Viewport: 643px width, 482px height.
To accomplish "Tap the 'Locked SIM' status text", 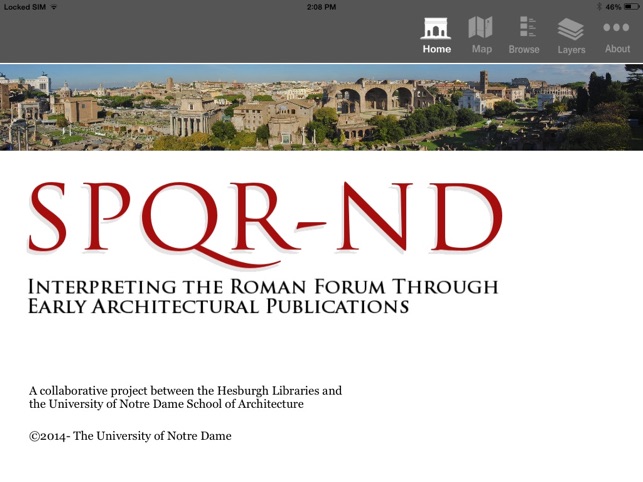I will tap(25, 7).
